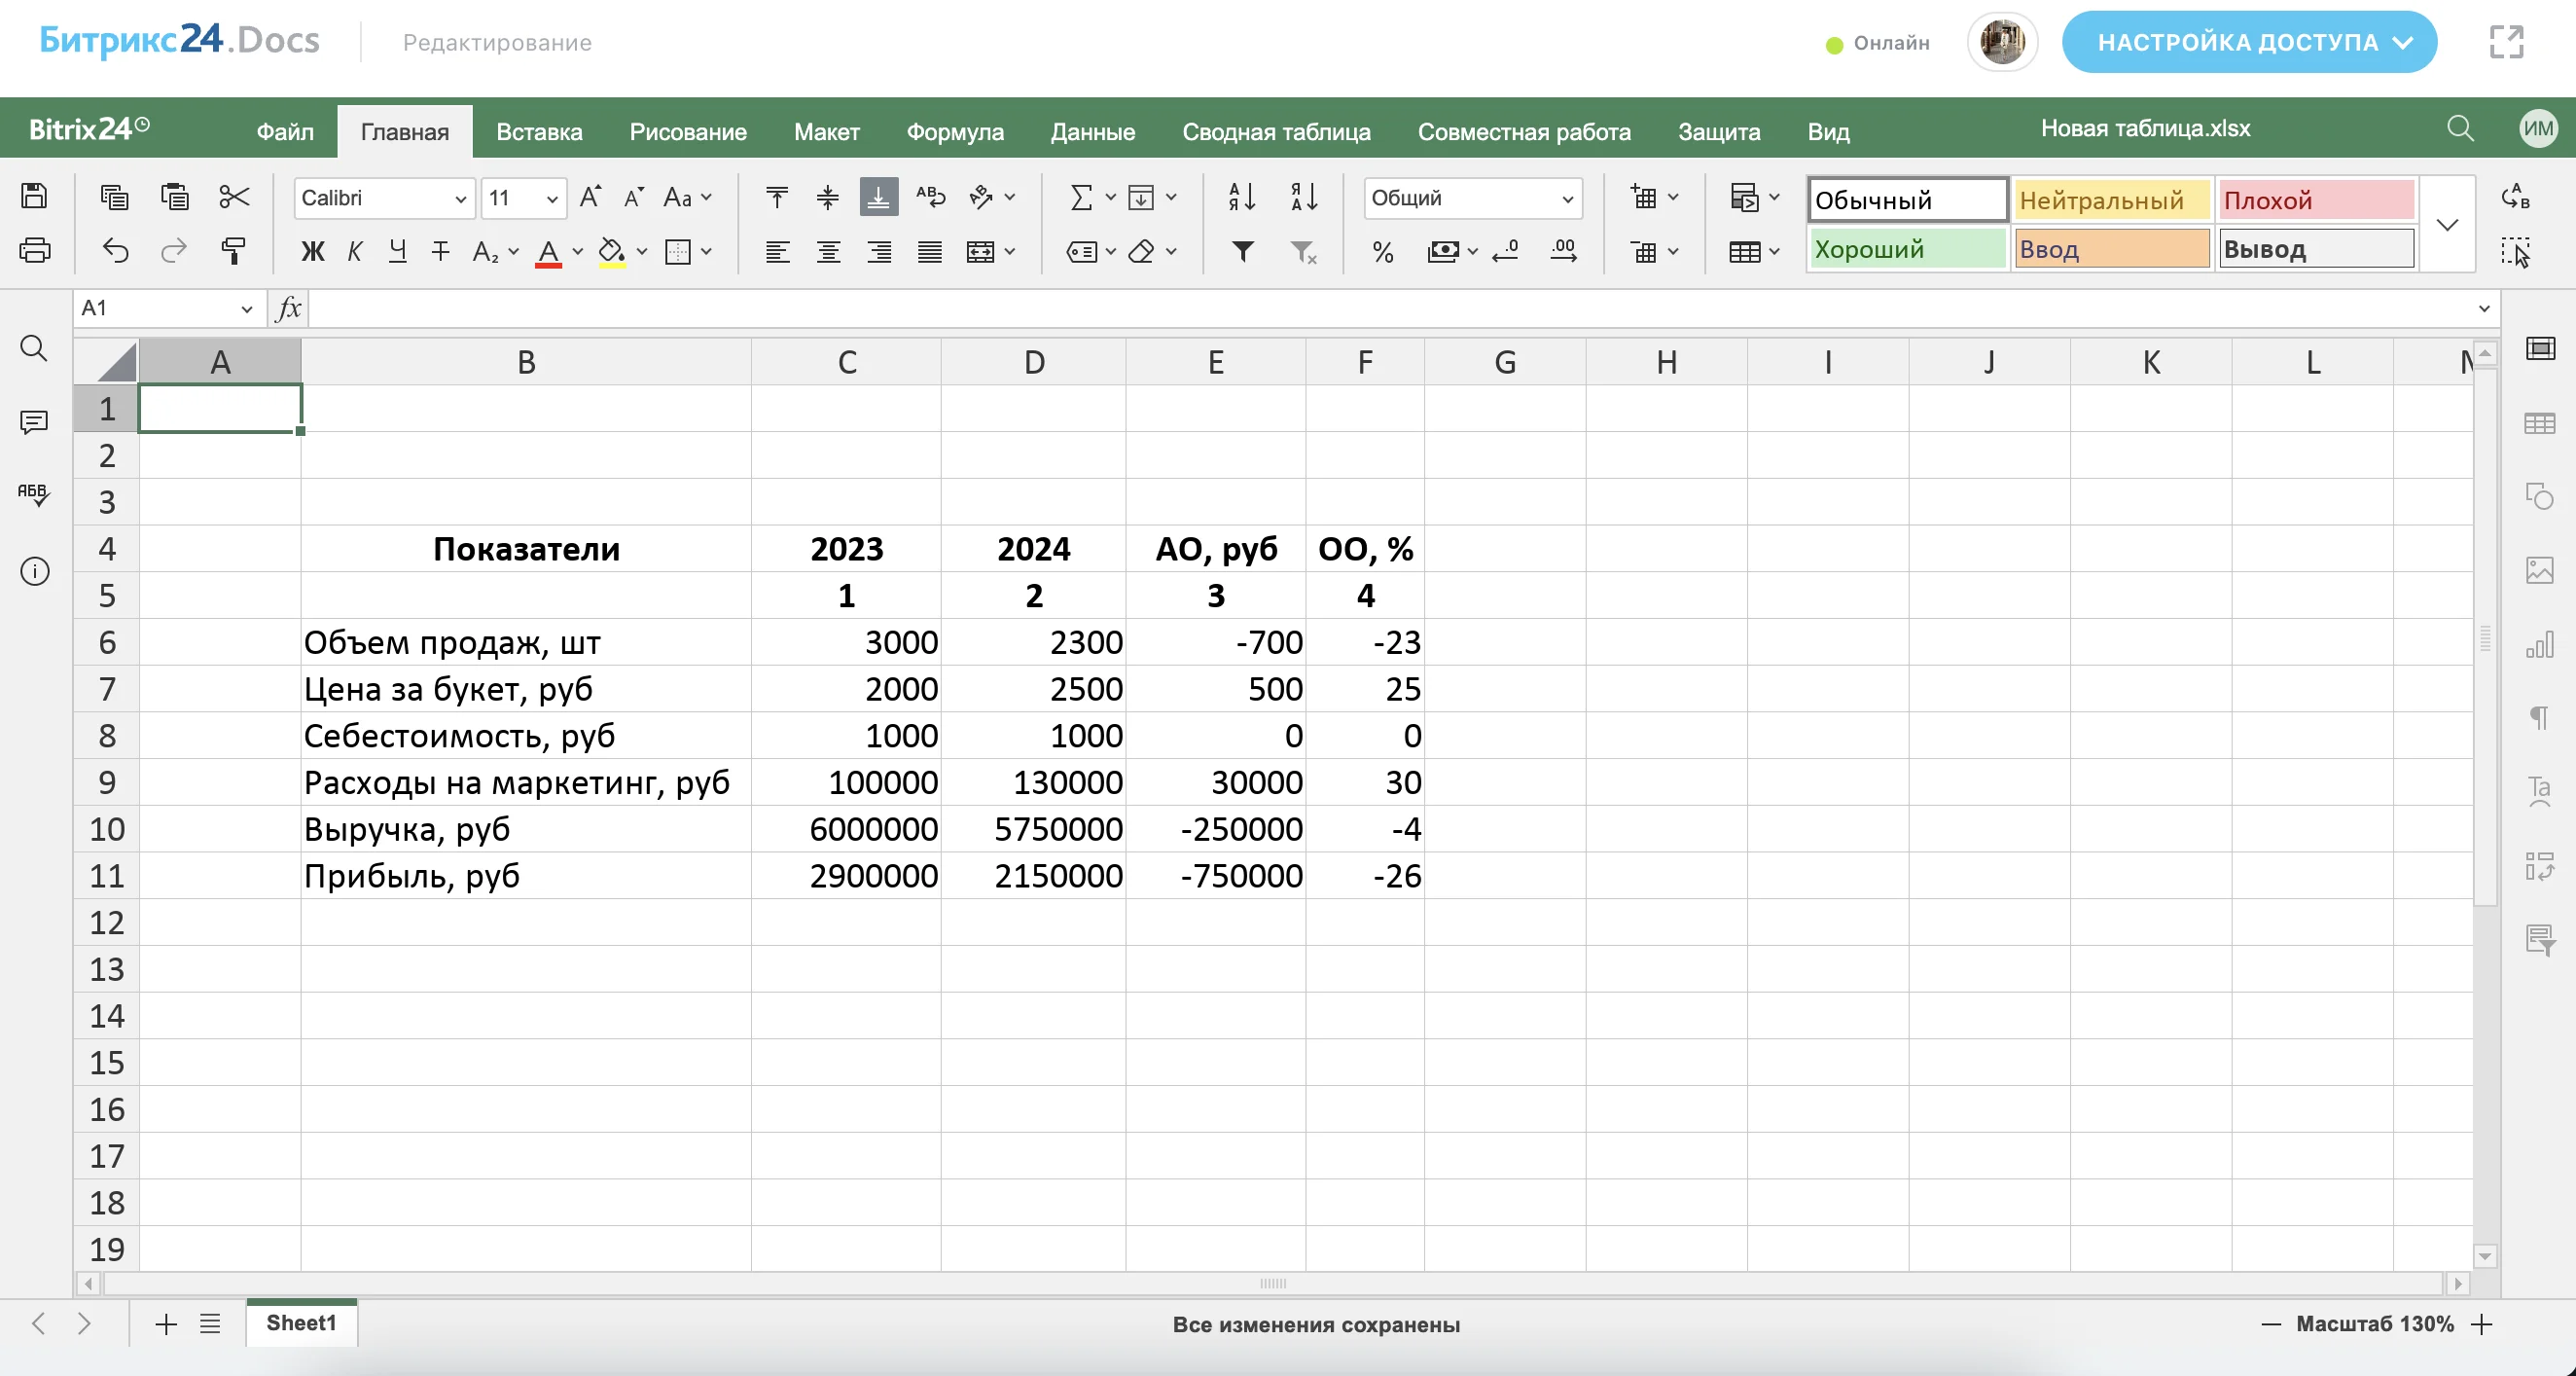
Task: Click the ribbon search magnifier icon
Action: click(x=2461, y=128)
